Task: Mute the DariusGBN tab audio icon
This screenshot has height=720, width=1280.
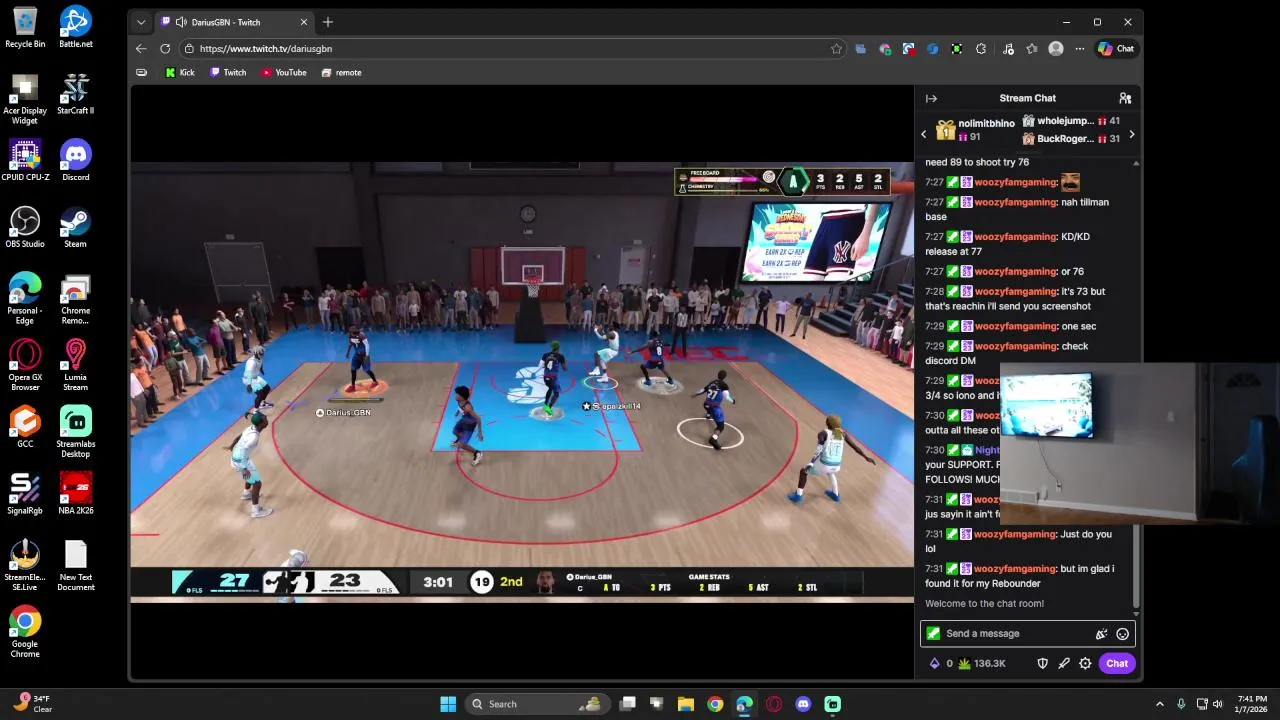Action: pyautogui.click(x=180, y=22)
